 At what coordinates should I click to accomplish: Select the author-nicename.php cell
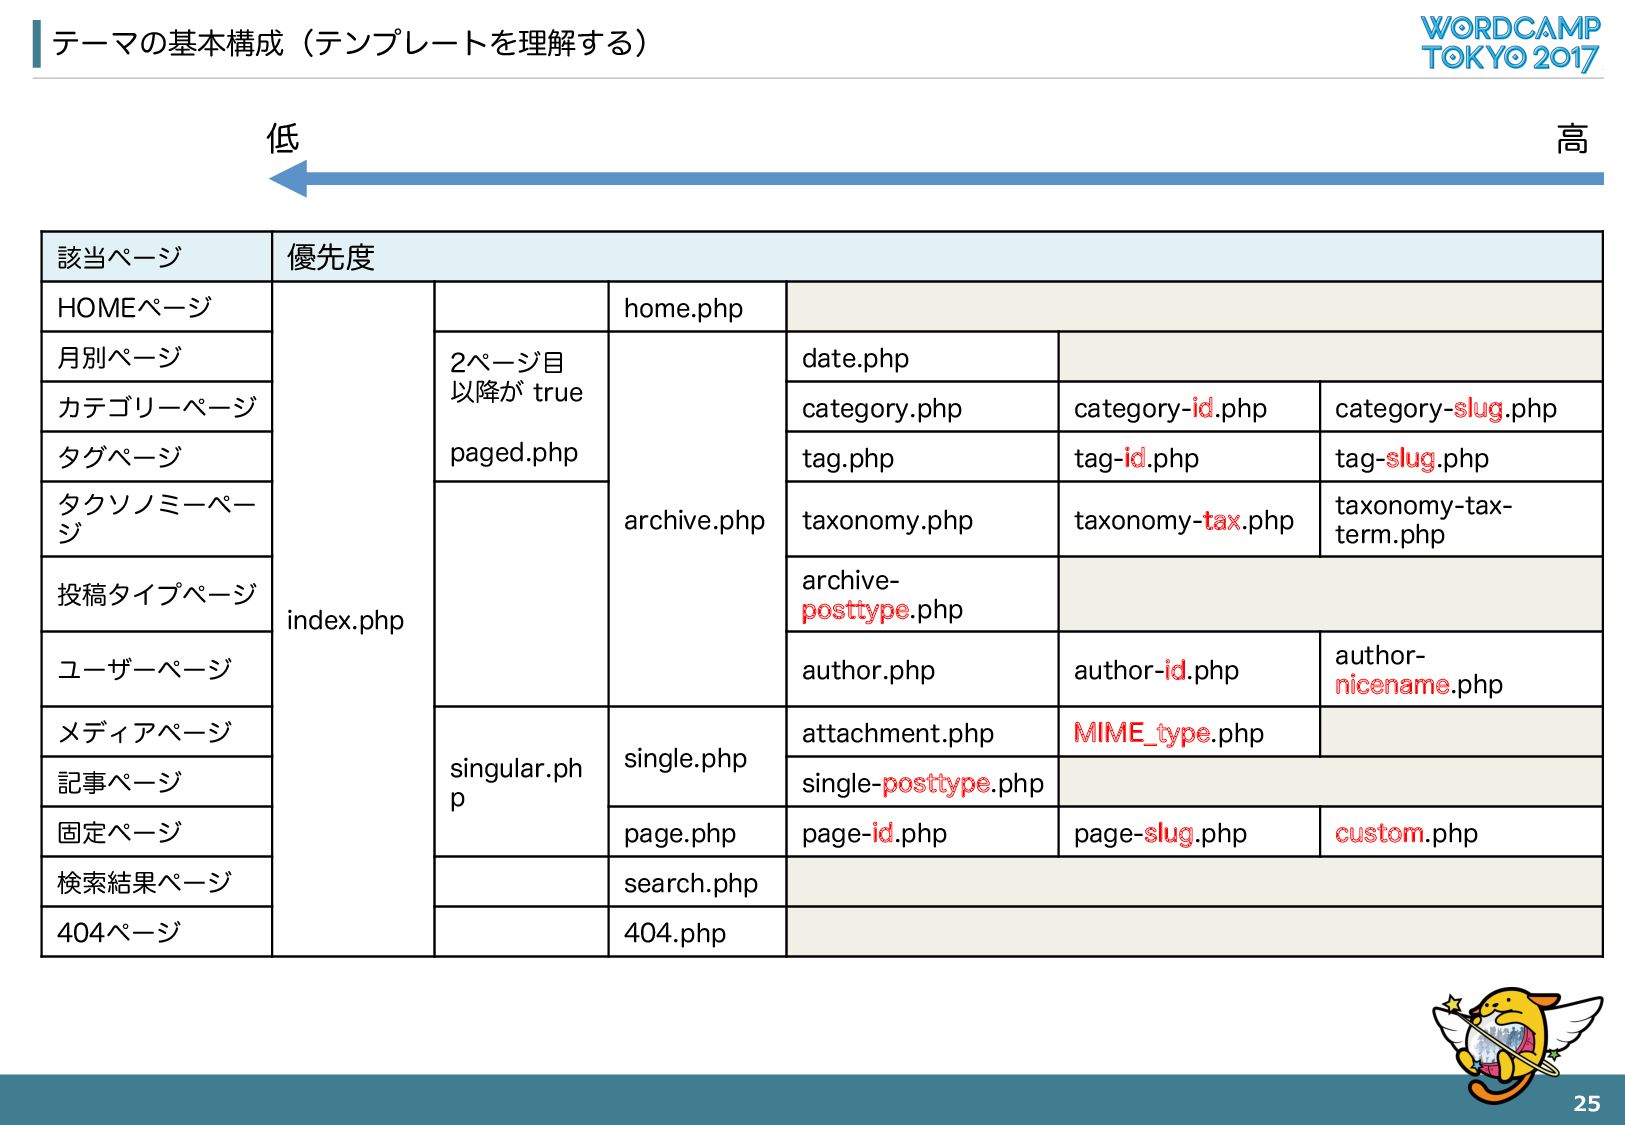tap(1461, 669)
